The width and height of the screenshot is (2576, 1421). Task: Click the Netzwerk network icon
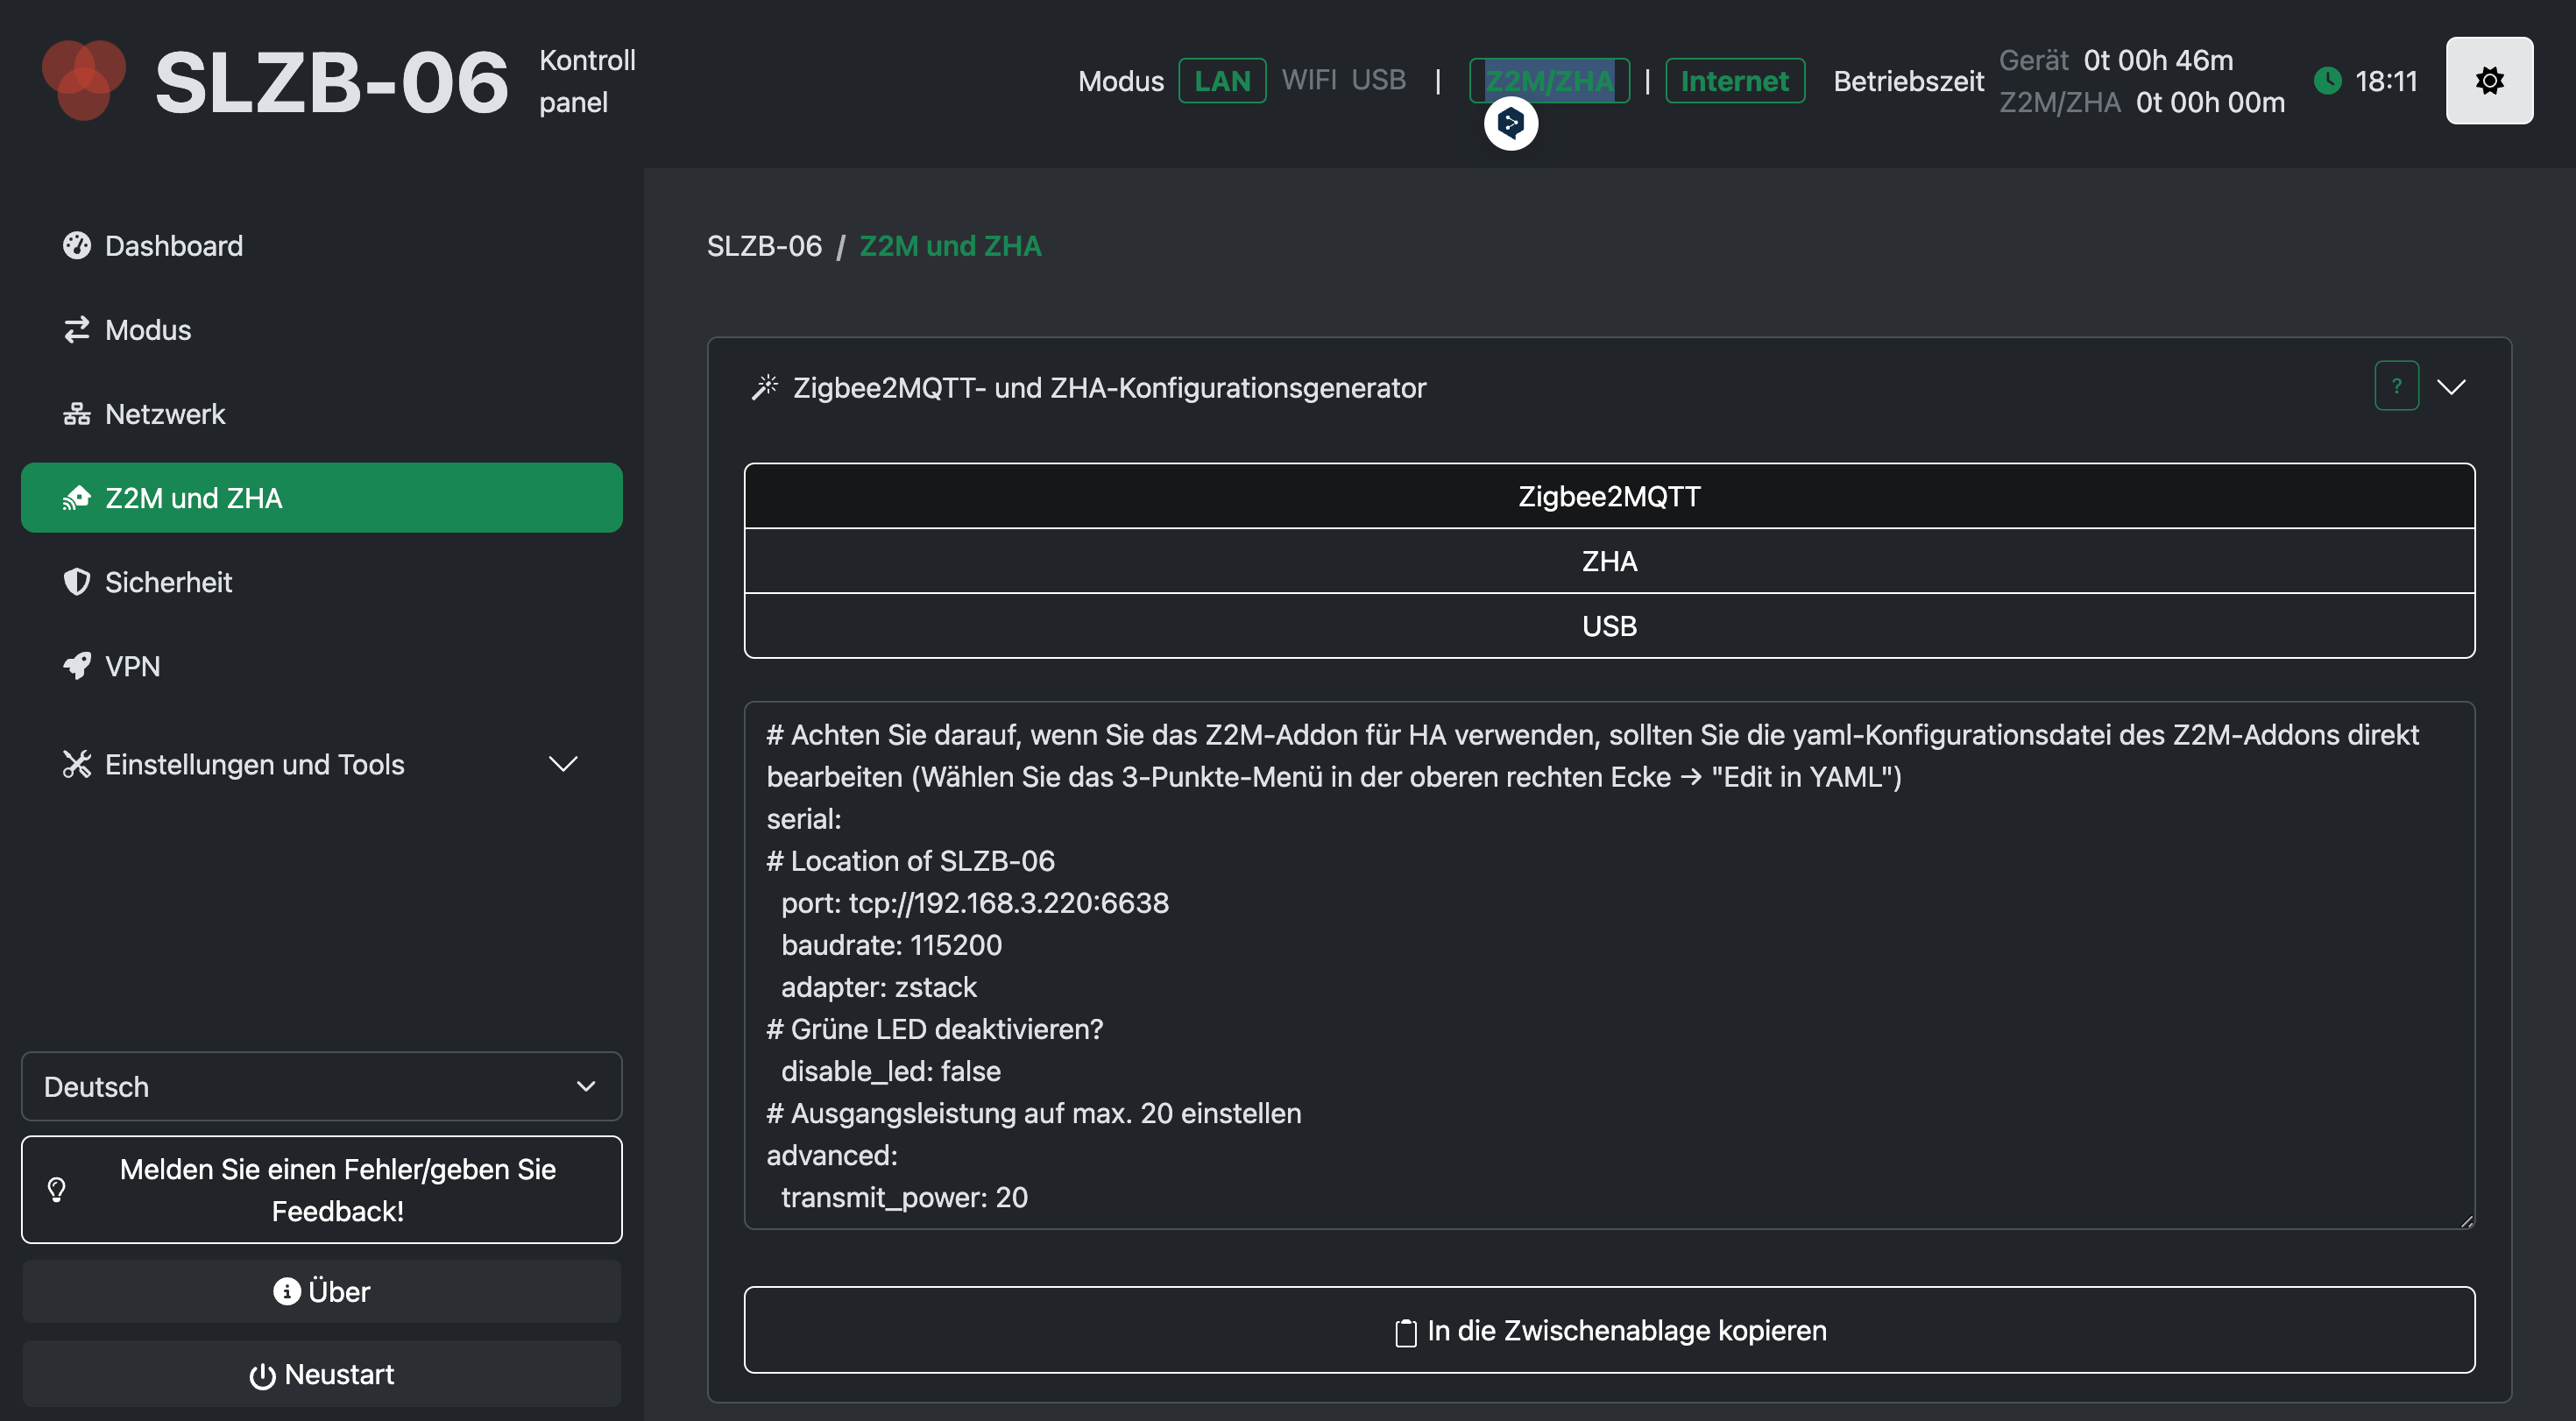(77, 414)
